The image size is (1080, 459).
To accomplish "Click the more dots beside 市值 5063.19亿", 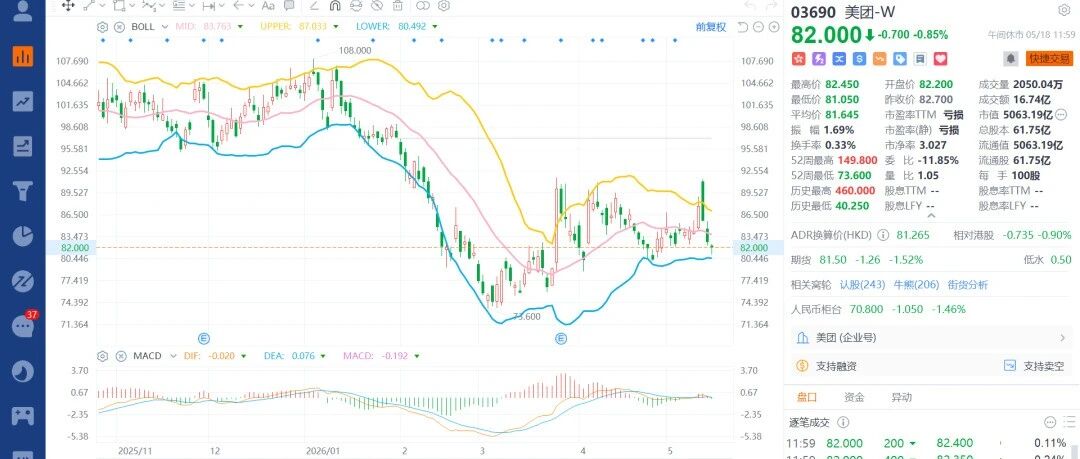I will coord(1061,114).
